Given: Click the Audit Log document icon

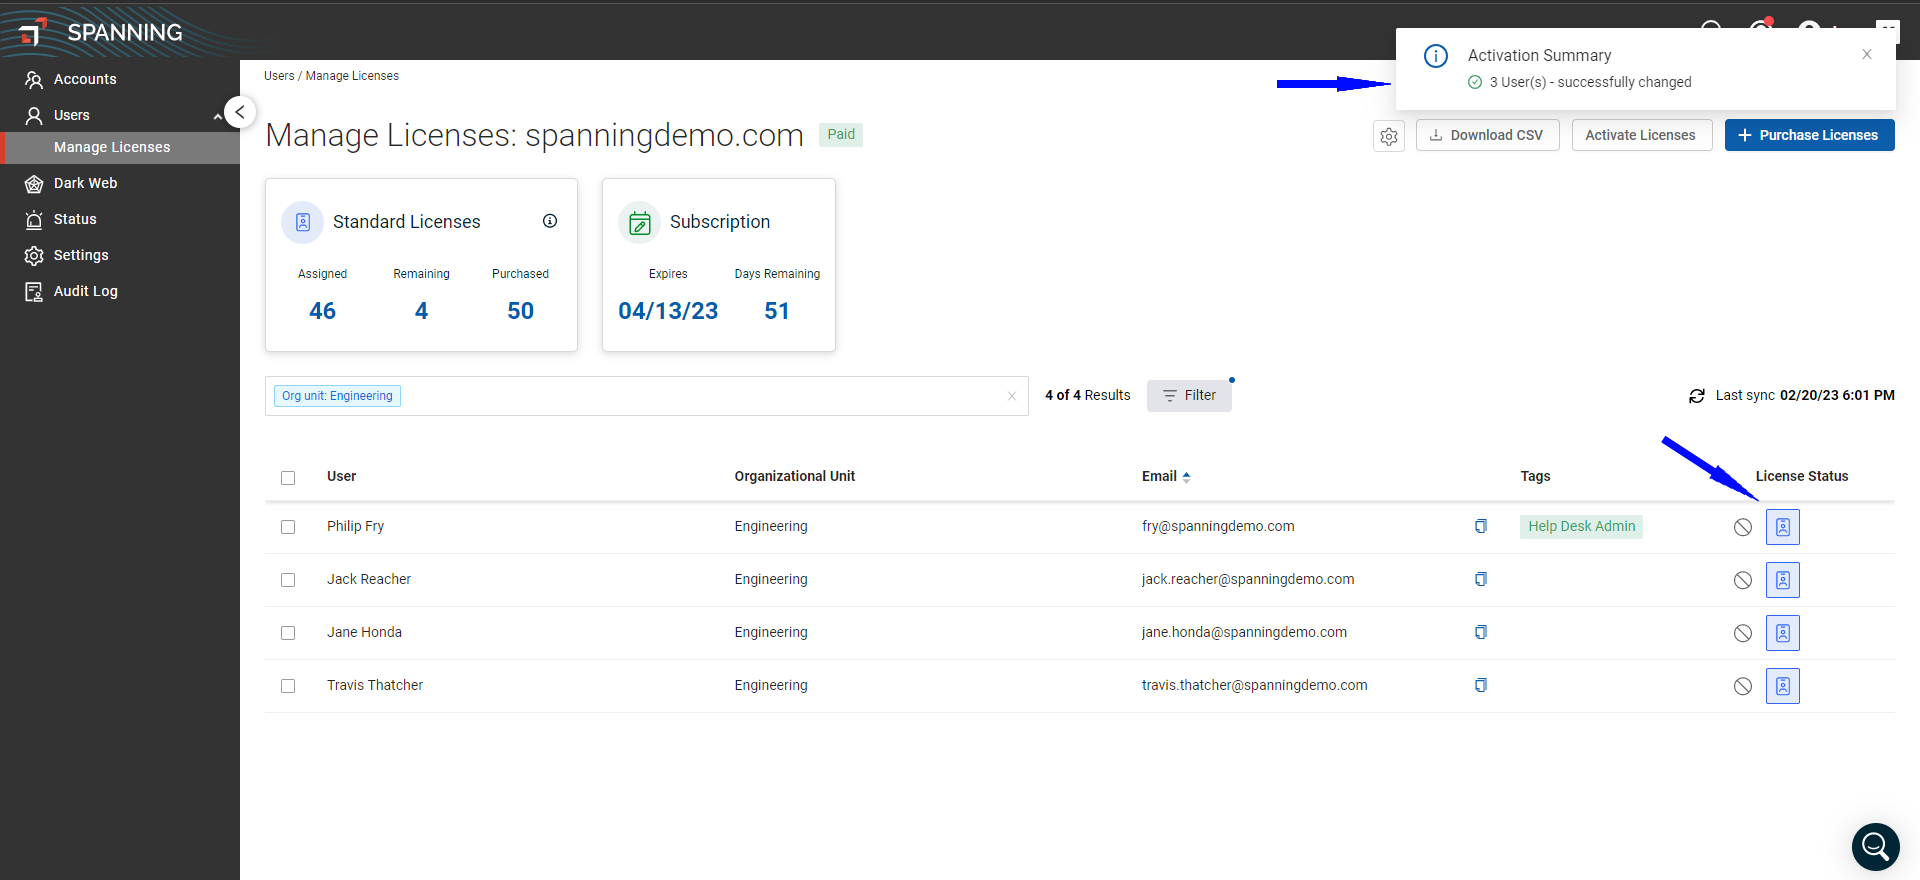Looking at the screenshot, I should pos(34,291).
